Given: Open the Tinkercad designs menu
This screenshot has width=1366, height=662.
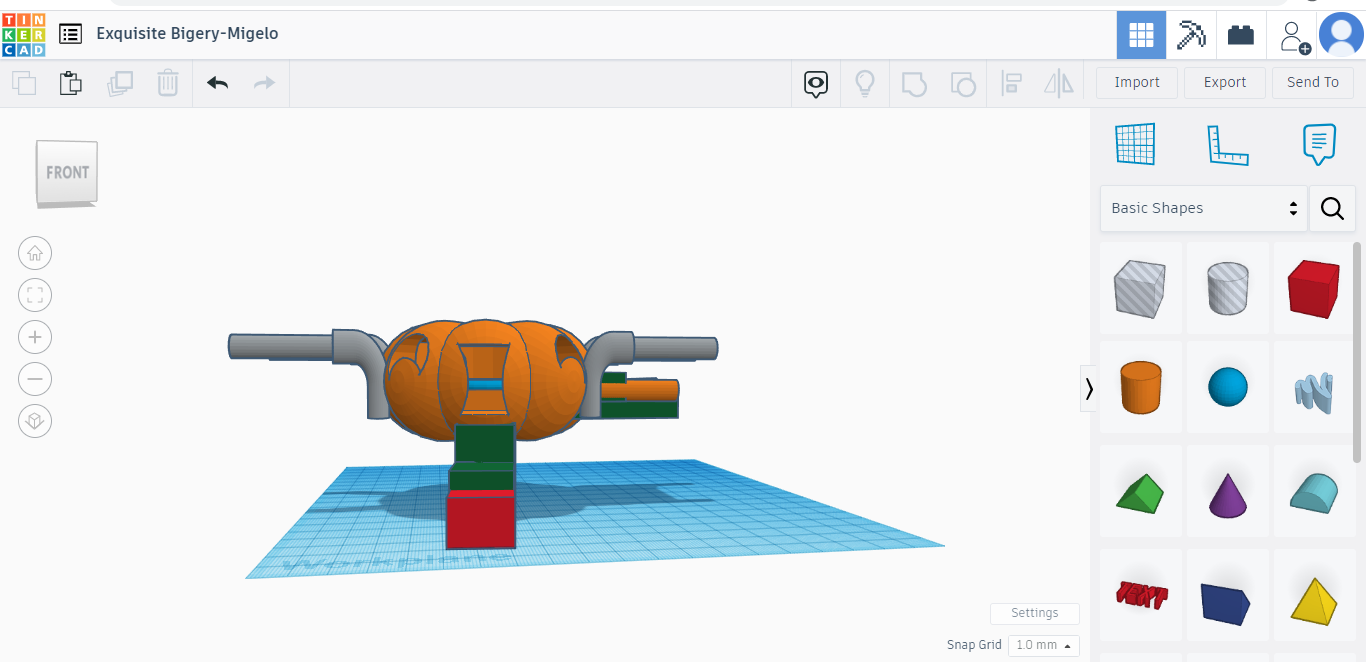Looking at the screenshot, I should click(x=70, y=33).
